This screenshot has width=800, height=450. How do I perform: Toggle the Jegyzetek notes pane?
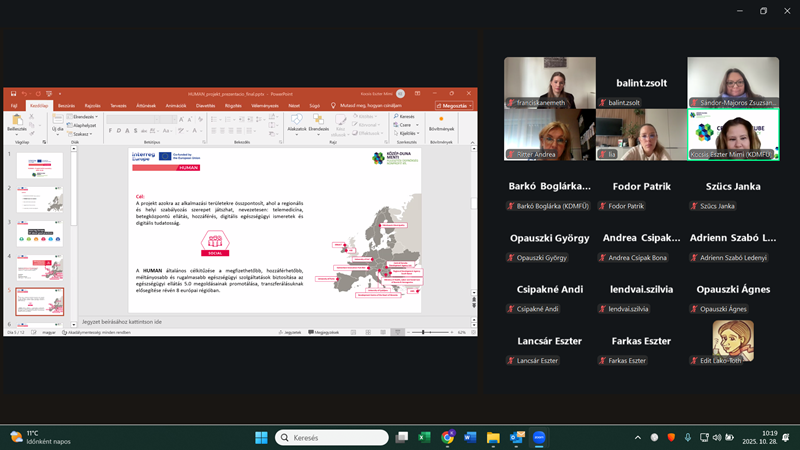pos(292,331)
